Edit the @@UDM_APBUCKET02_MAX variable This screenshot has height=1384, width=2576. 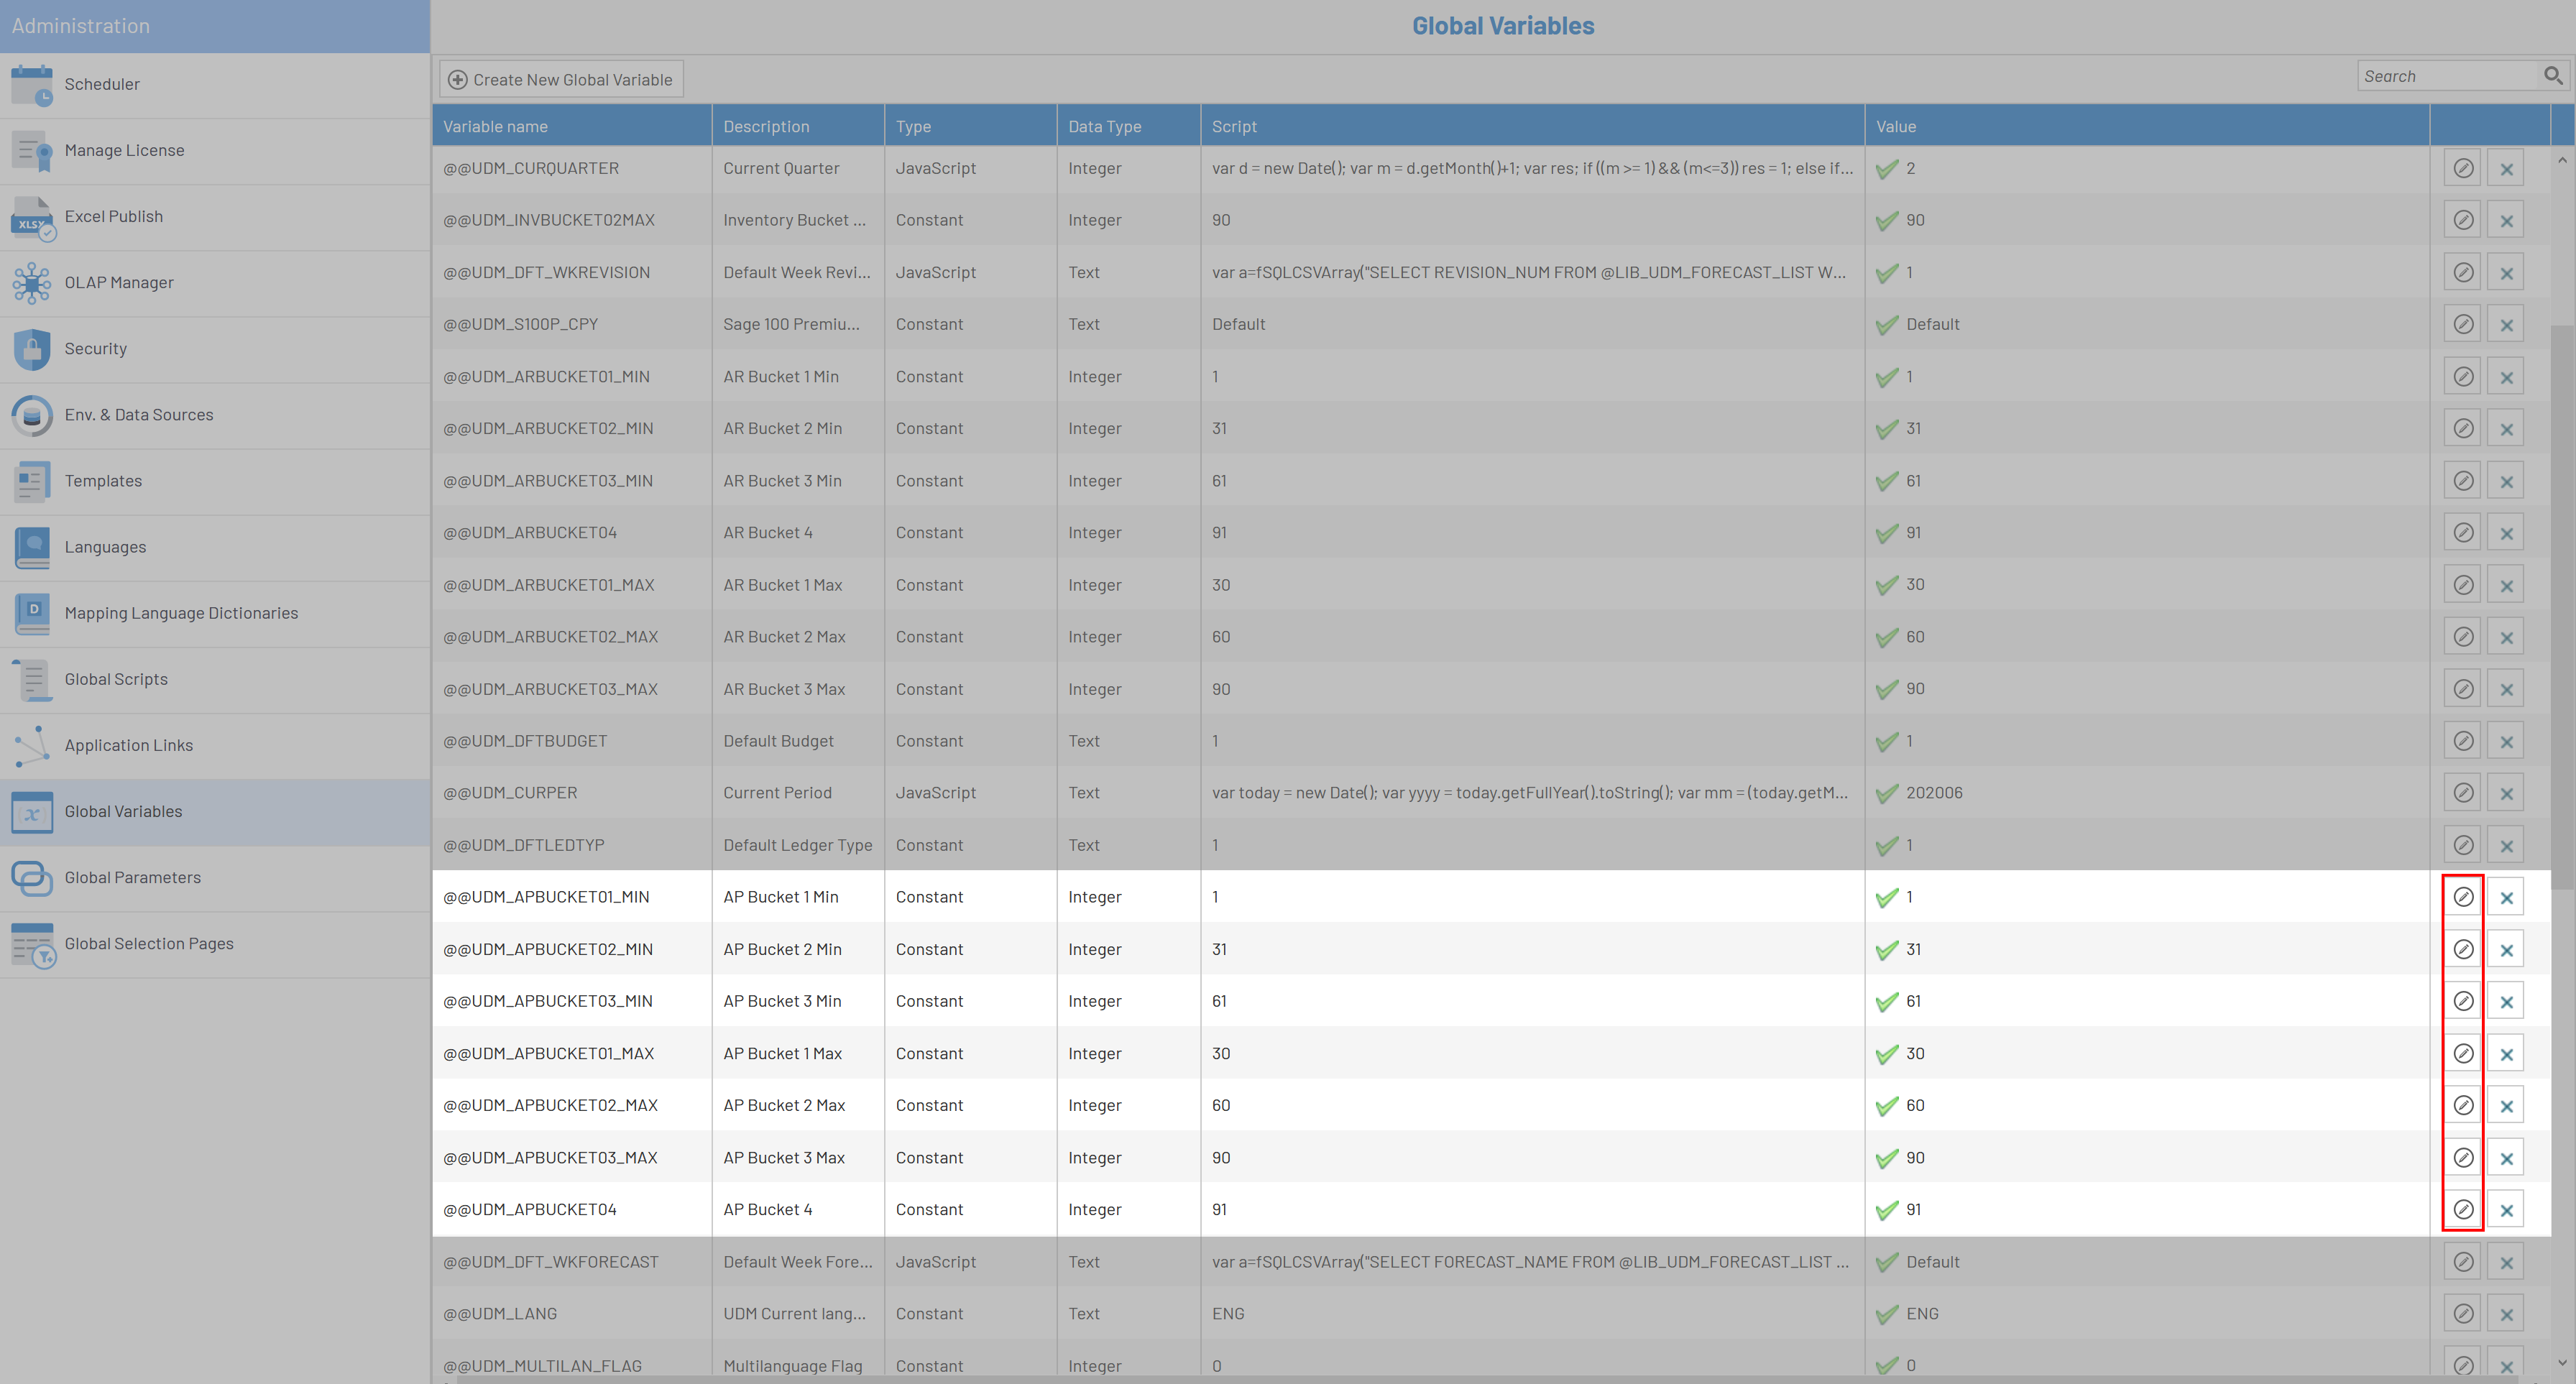(2463, 1105)
